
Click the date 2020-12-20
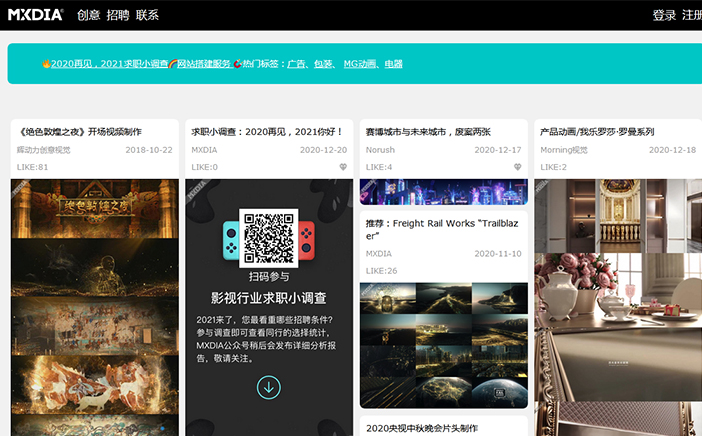pos(324,150)
